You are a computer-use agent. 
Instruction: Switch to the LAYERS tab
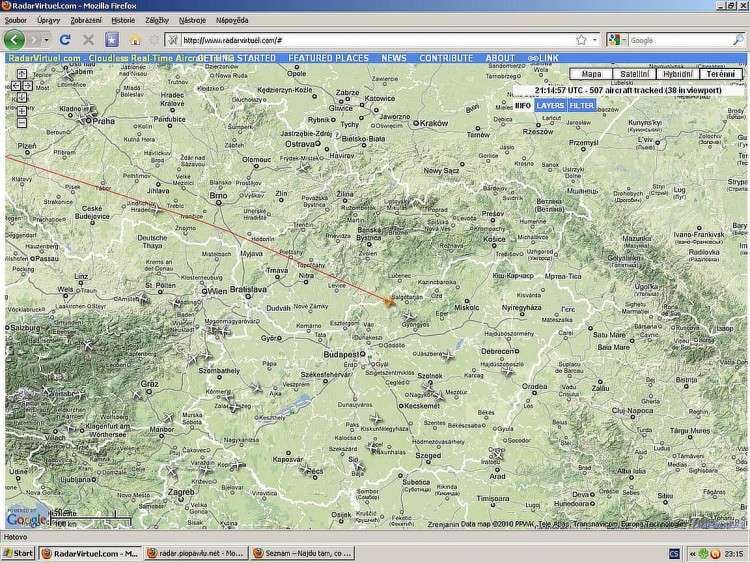[x=550, y=105]
